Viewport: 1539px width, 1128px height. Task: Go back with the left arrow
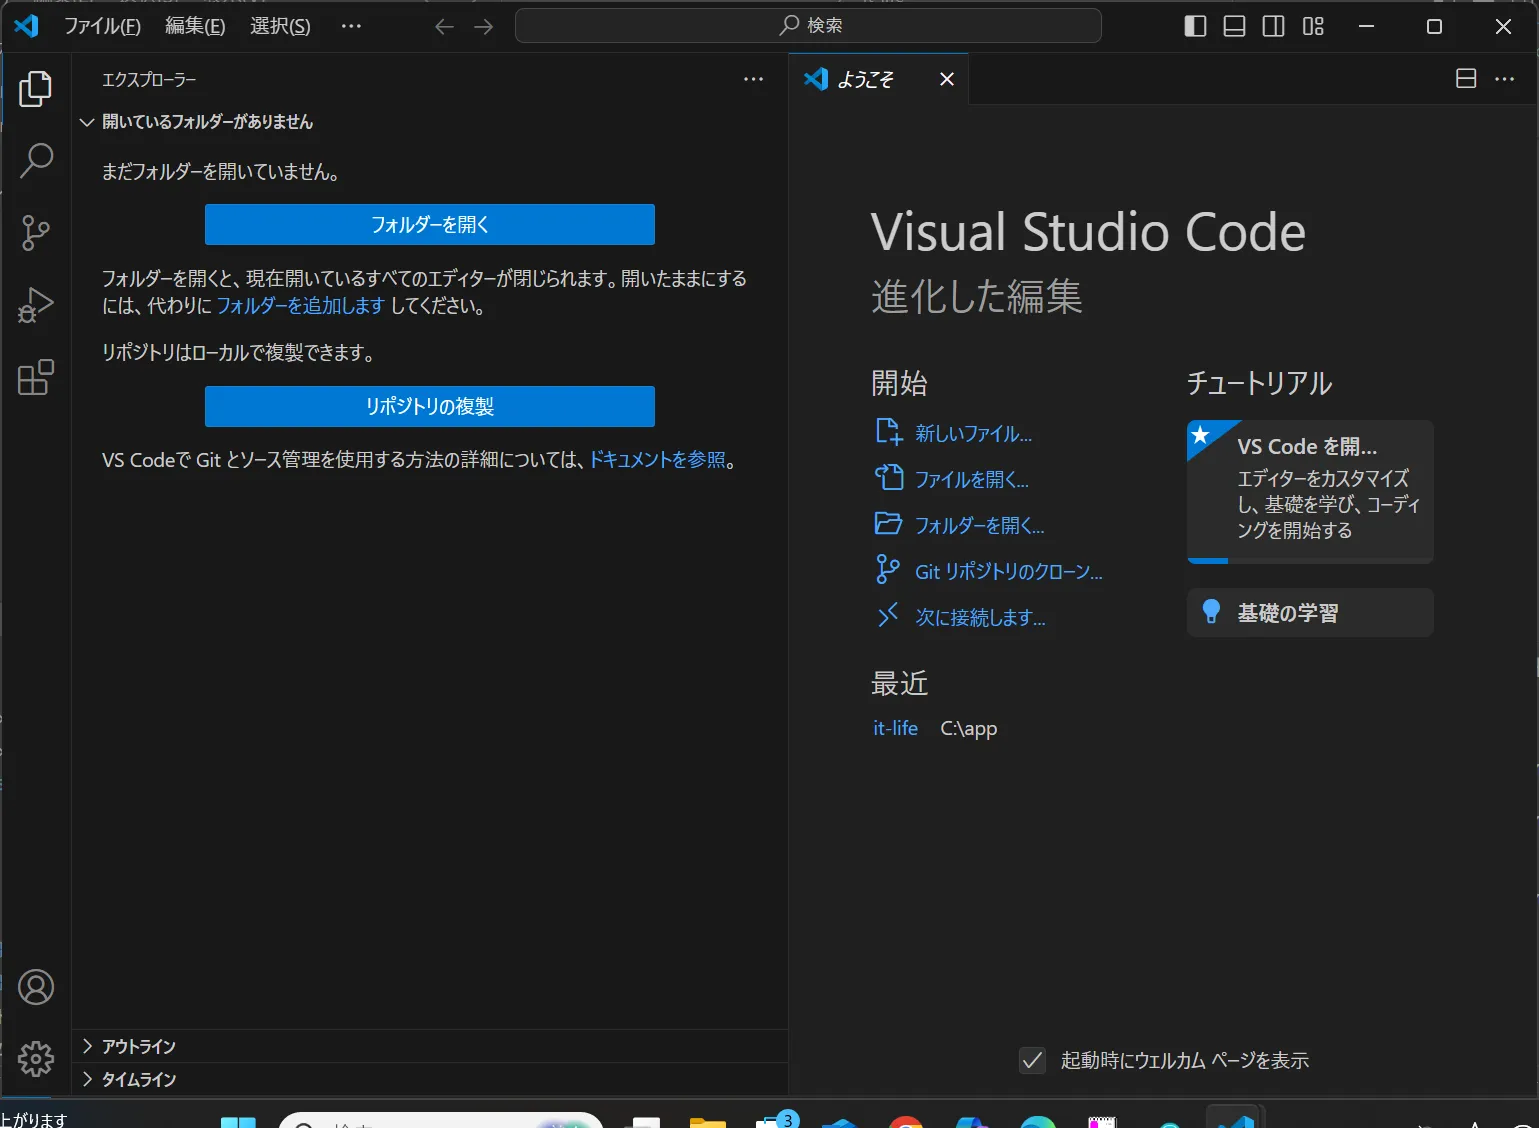pyautogui.click(x=445, y=27)
